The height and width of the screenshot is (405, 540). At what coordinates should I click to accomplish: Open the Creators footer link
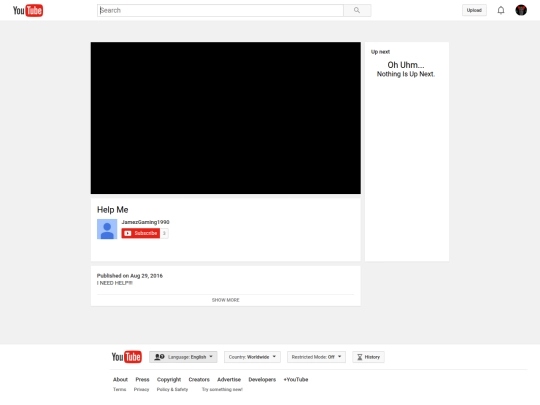[199, 380]
